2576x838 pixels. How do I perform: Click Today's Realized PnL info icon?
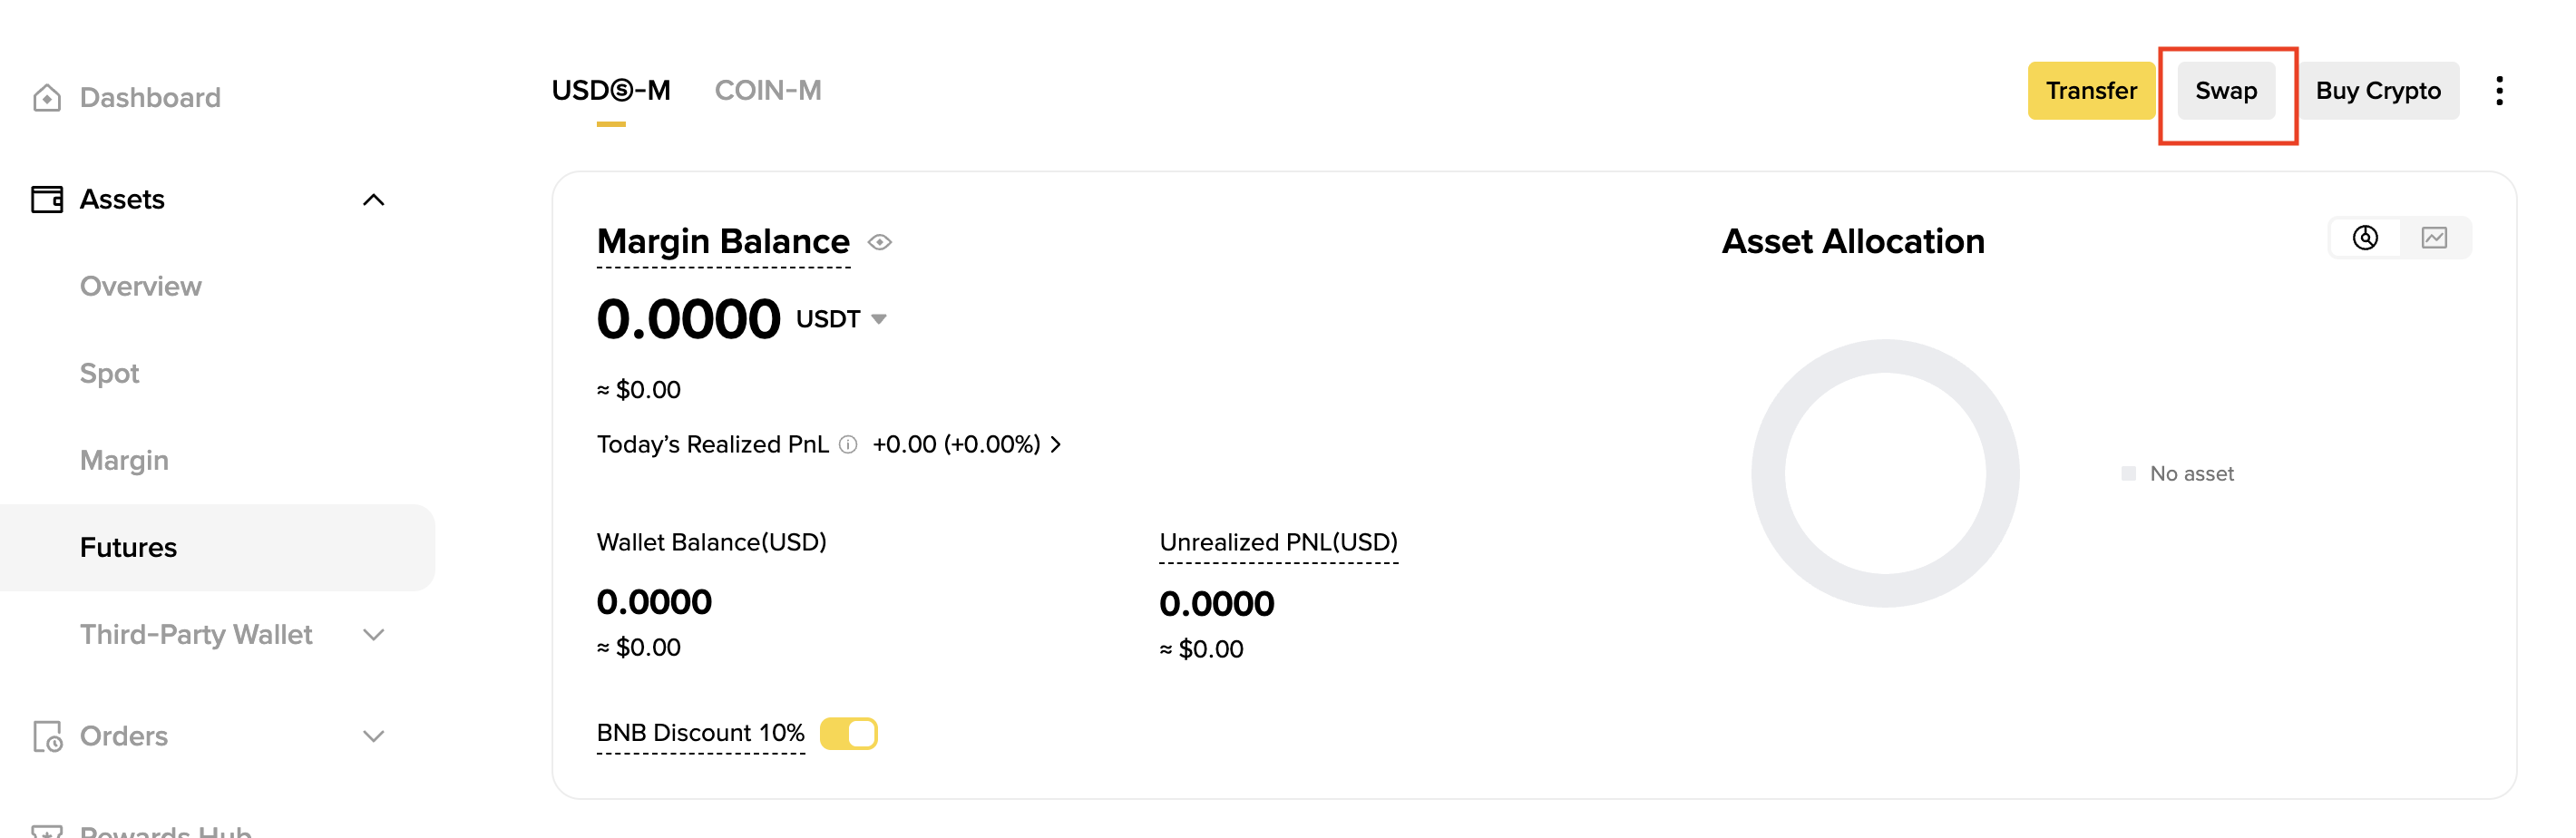tap(848, 444)
